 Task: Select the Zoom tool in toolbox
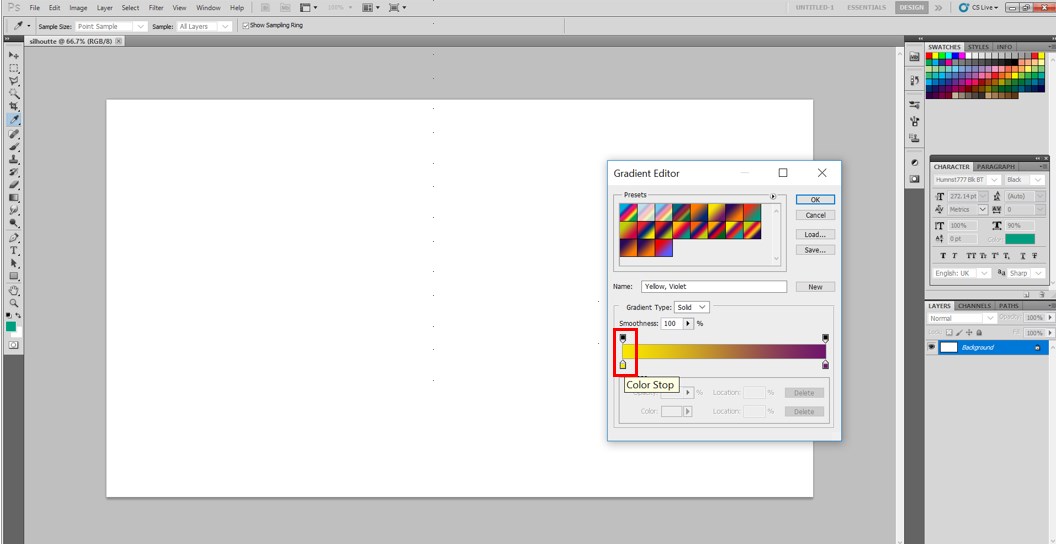tap(13, 304)
